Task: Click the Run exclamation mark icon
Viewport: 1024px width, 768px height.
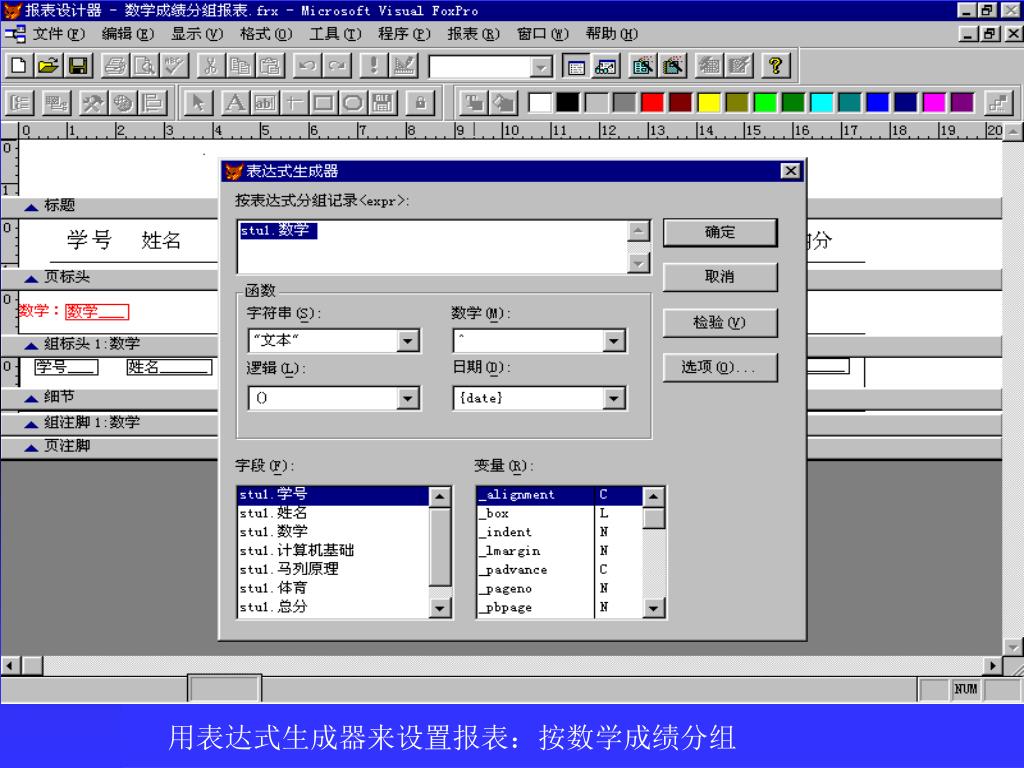Action: pos(374,65)
